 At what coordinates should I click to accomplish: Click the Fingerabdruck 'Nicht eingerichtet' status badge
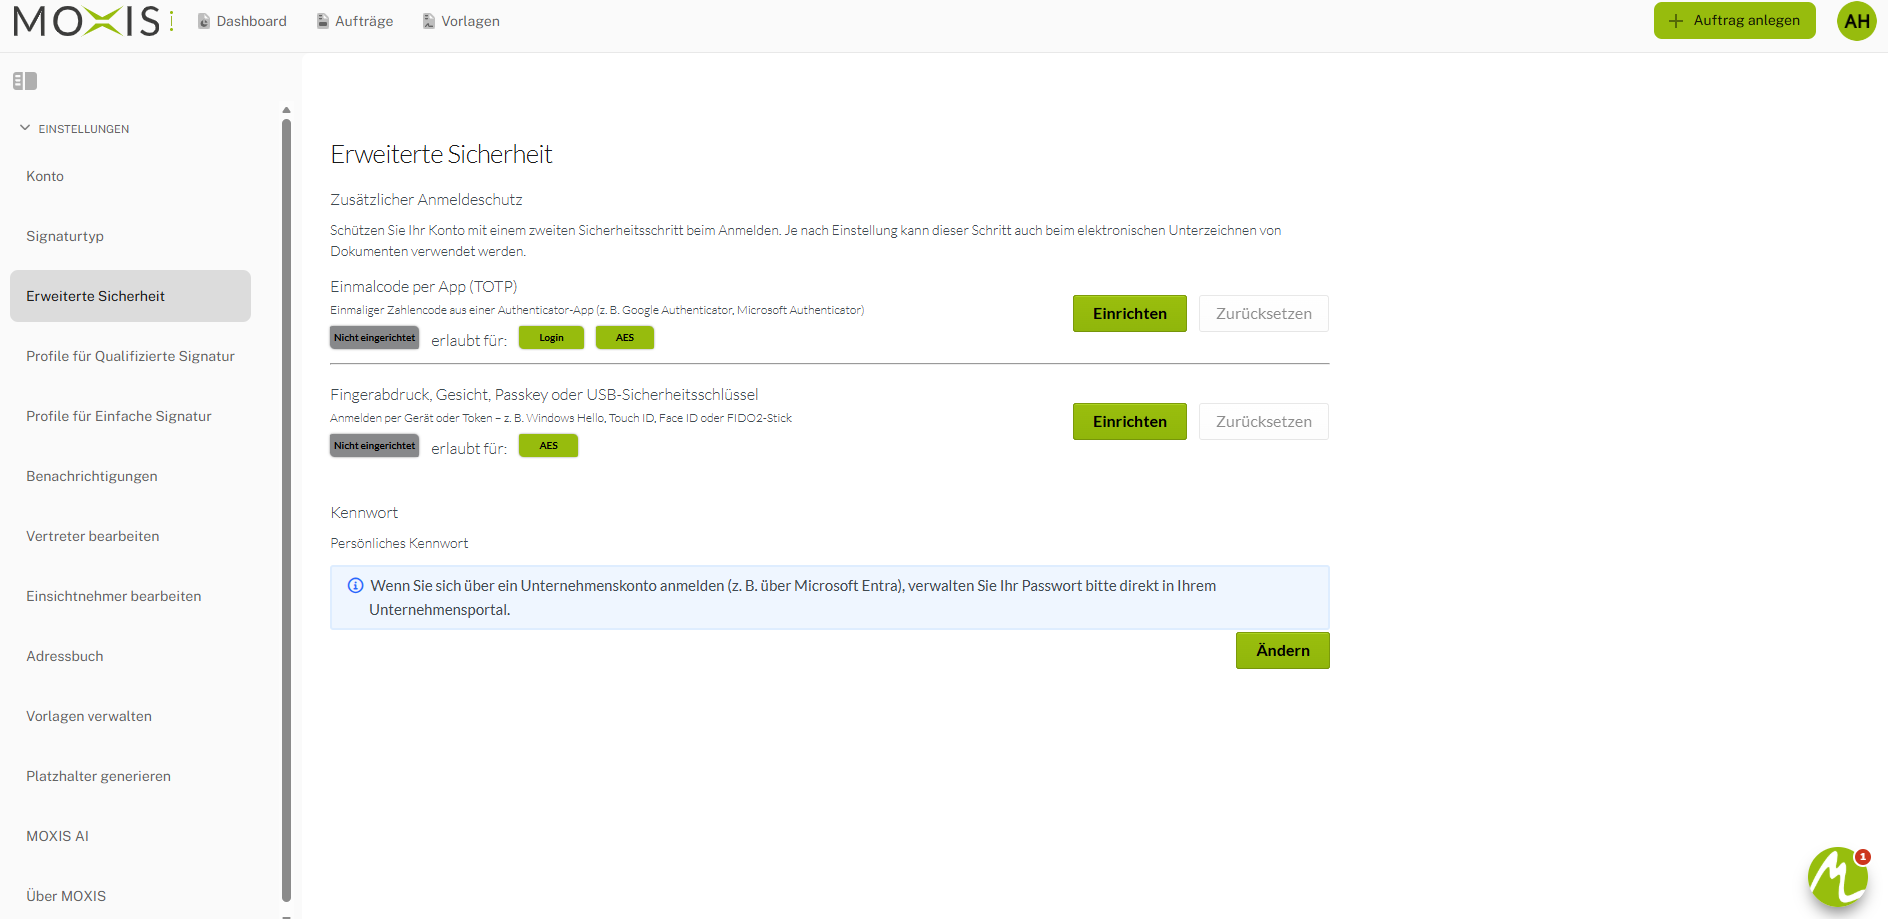[375, 446]
